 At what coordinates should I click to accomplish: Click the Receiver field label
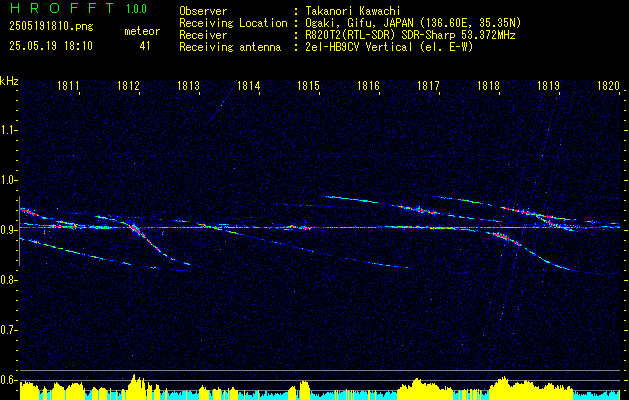(x=203, y=35)
